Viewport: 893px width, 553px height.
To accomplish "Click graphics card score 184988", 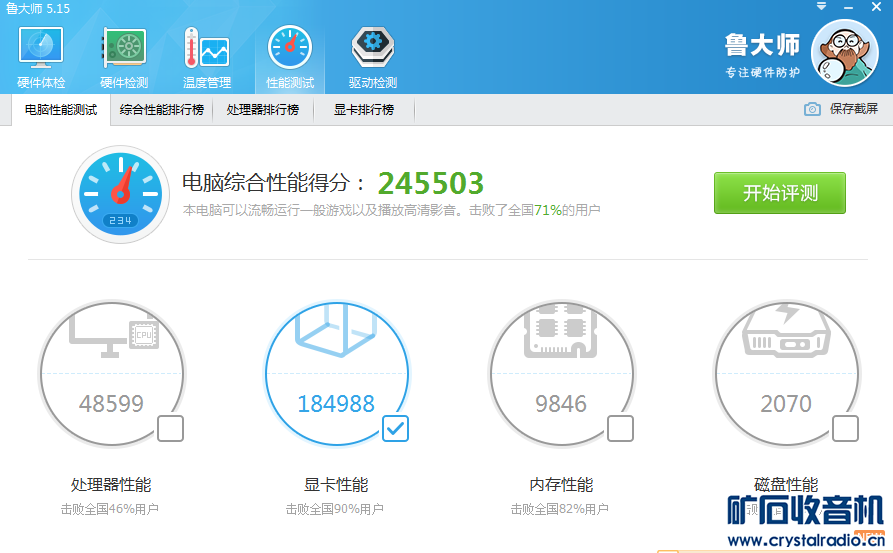I will coord(336,404).
